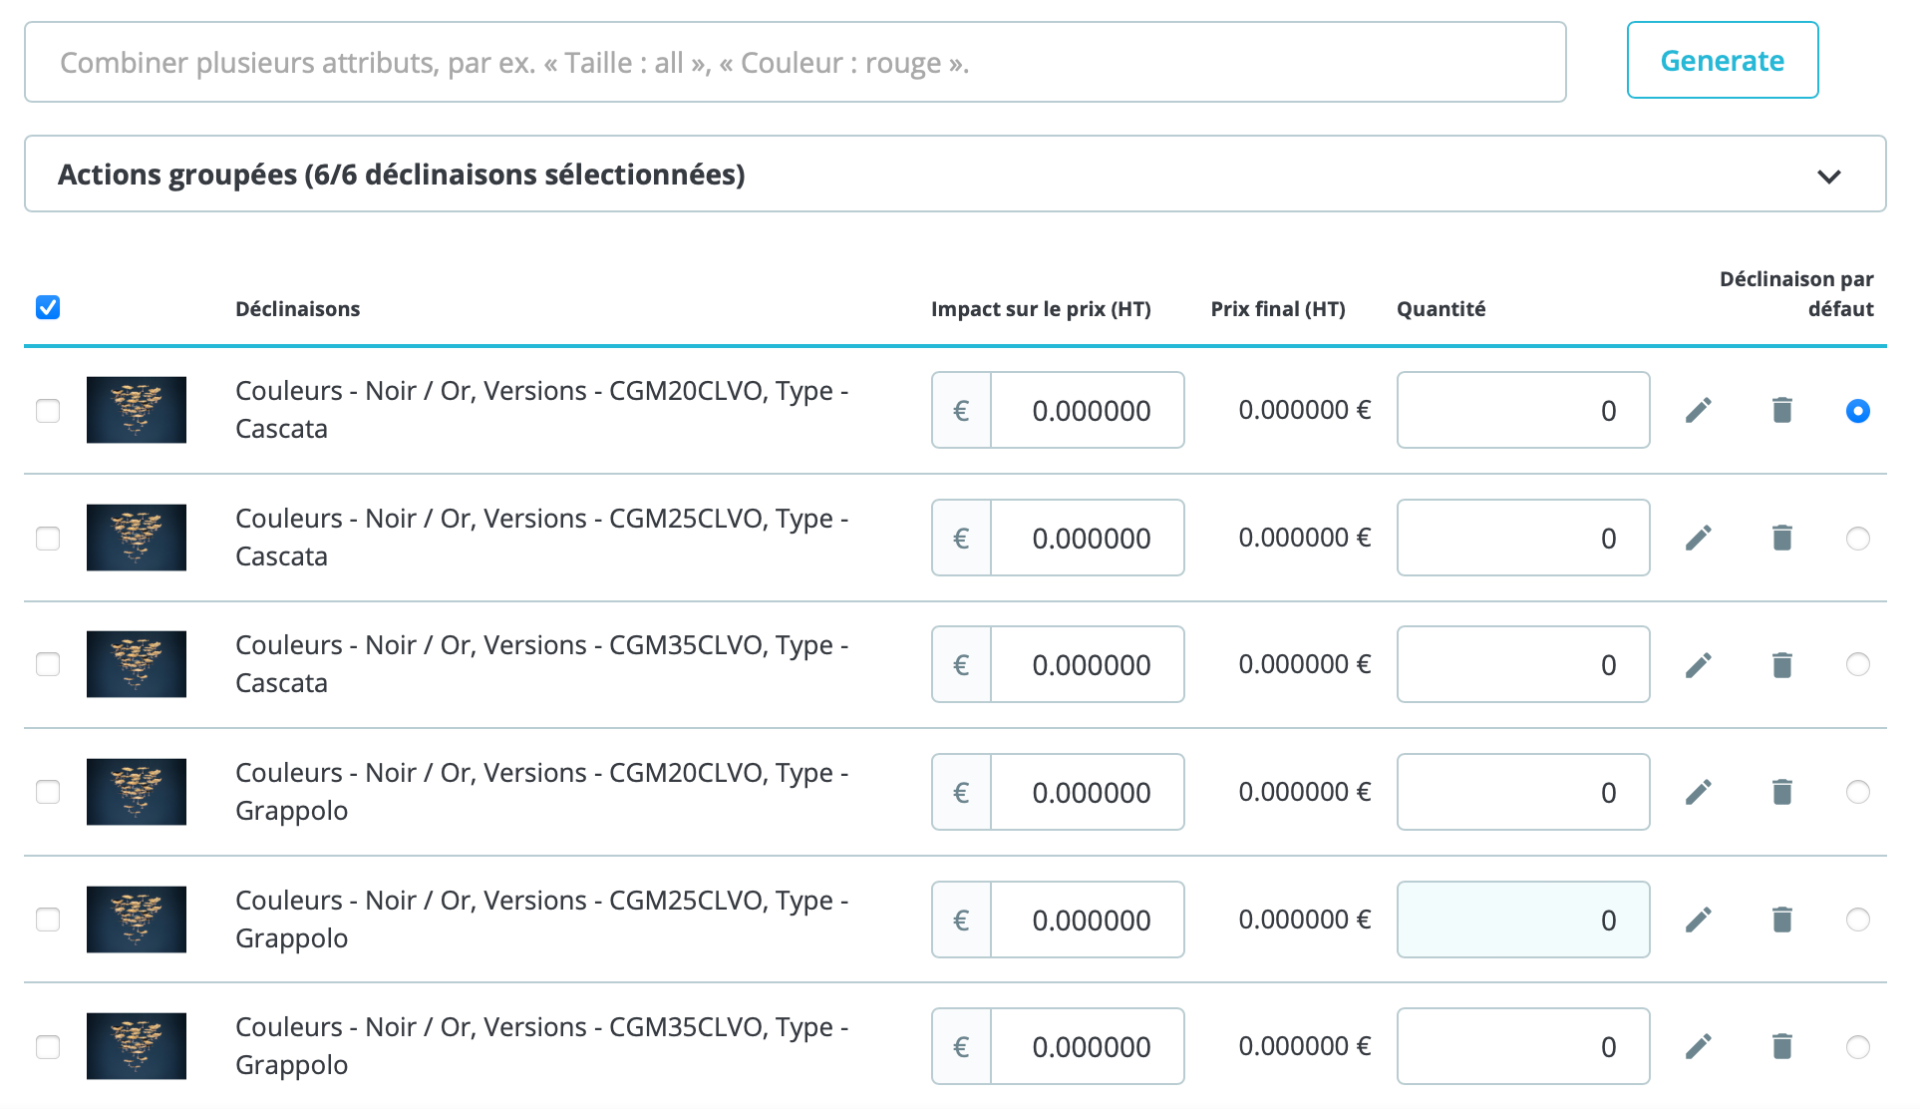Set CGM35CLVO Grappolo as default combination

coord(1858,1047)
